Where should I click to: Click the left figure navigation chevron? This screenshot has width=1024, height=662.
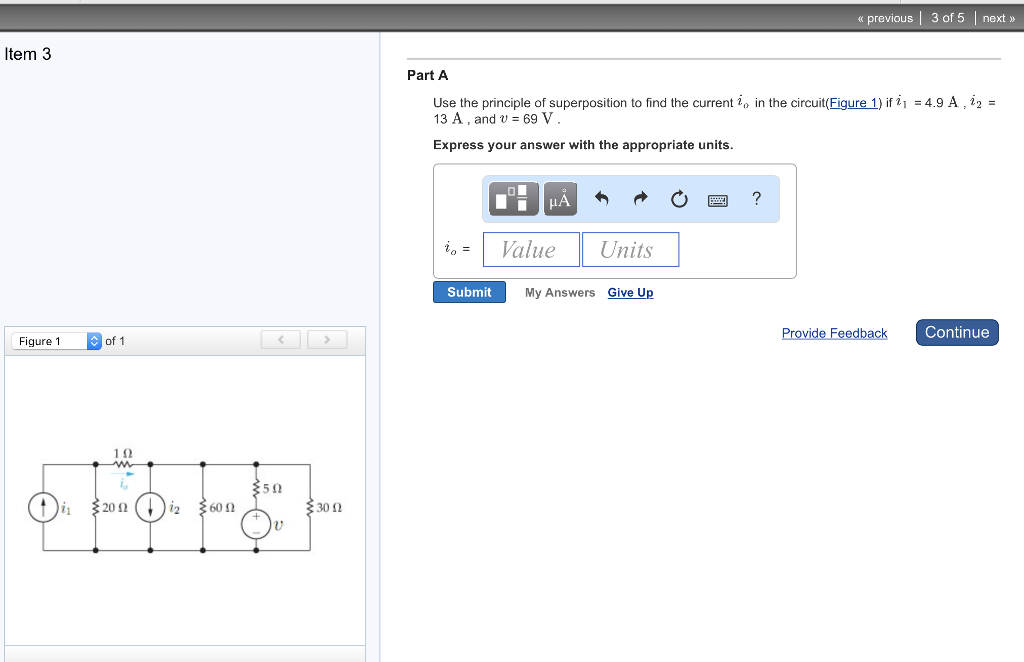point(280,339)
